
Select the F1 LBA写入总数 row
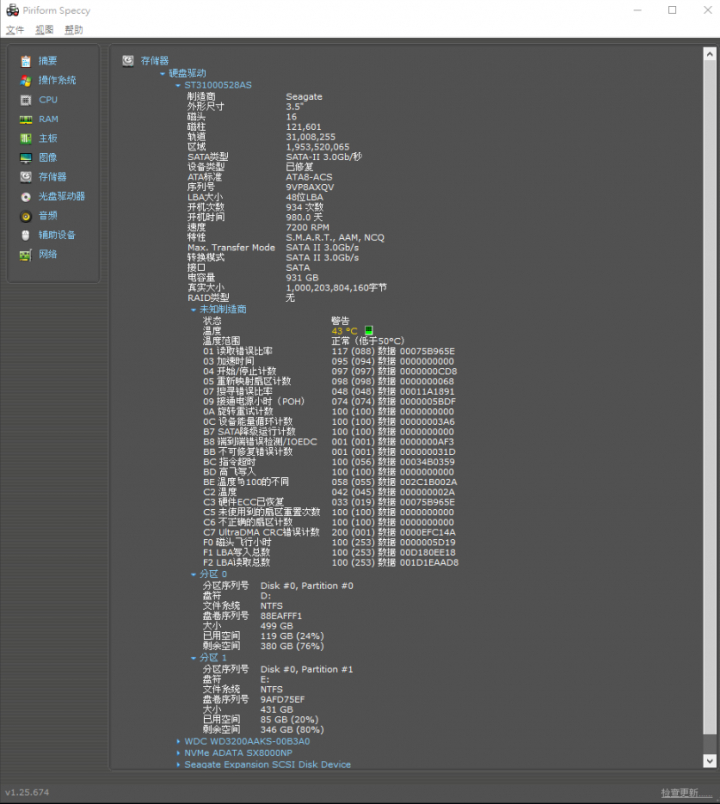tap(329, 552)
